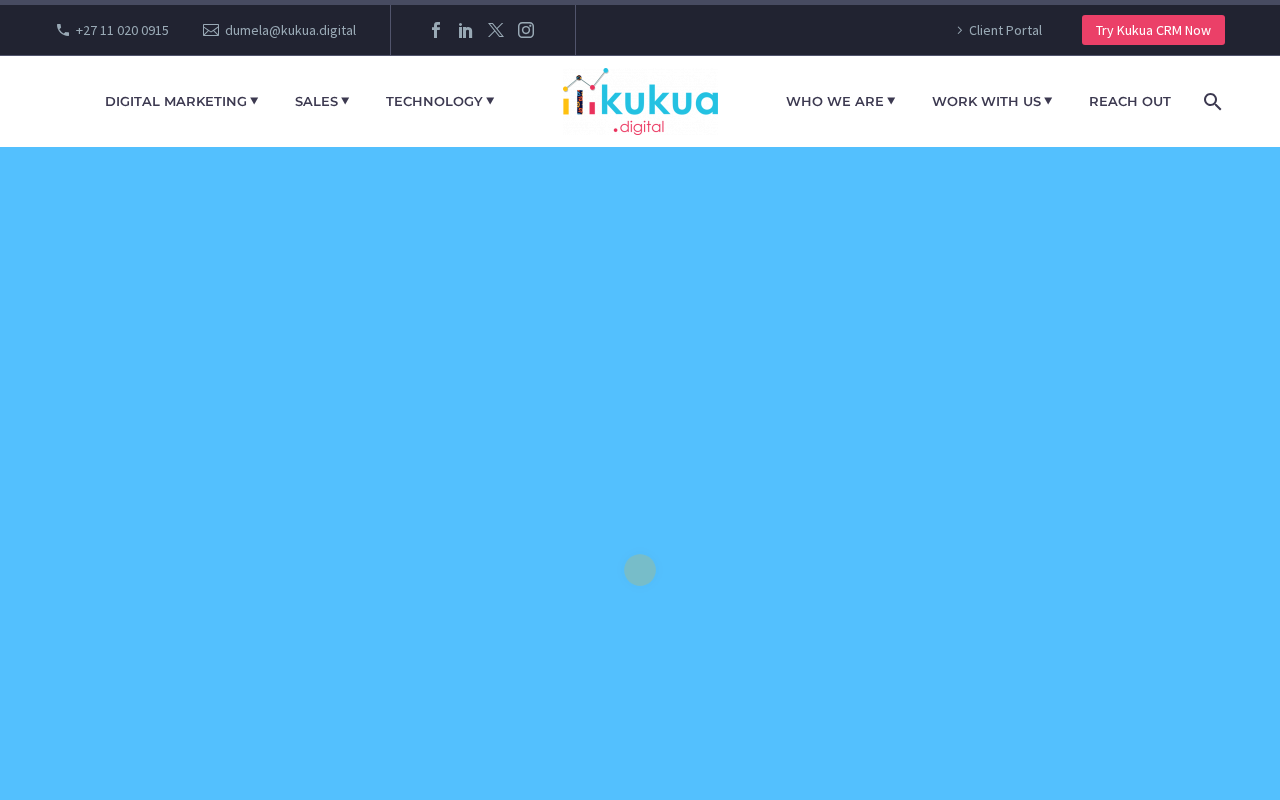Expand the Sales dropdown arrow
Screen dimensions: 1280x800
pyautogui.click(x=345, y=100)
